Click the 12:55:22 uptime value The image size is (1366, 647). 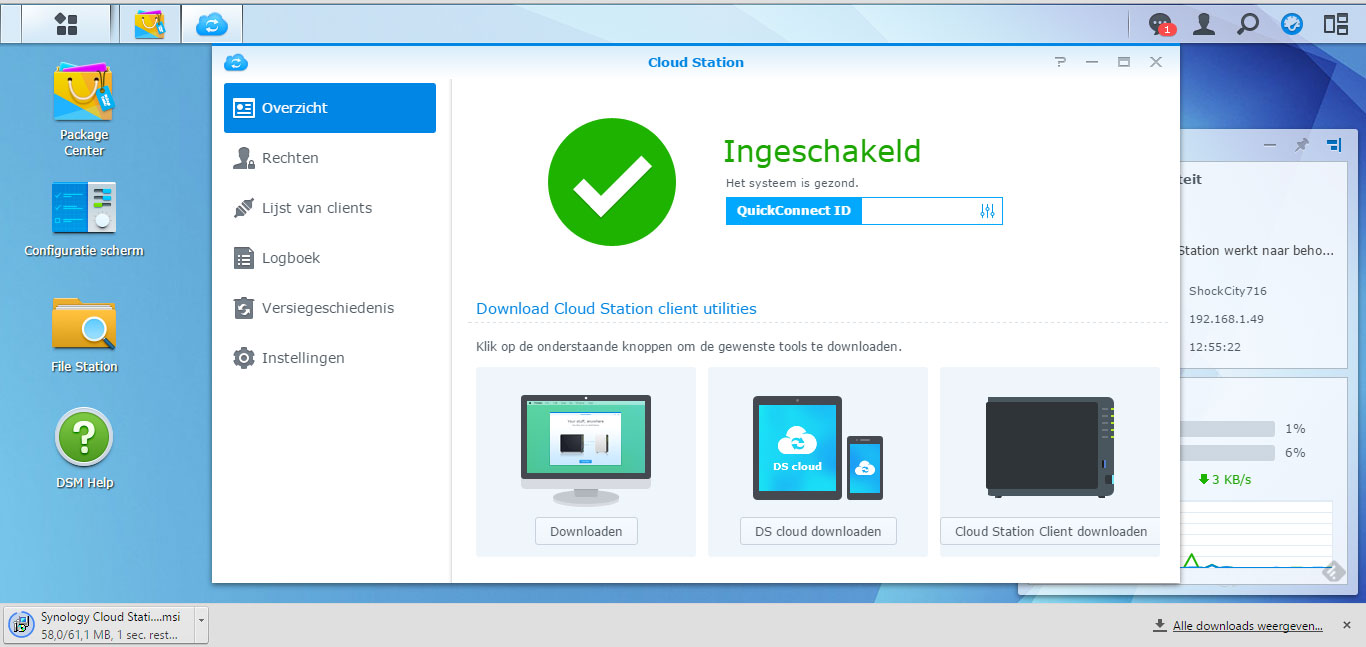tap(1215, 347)
